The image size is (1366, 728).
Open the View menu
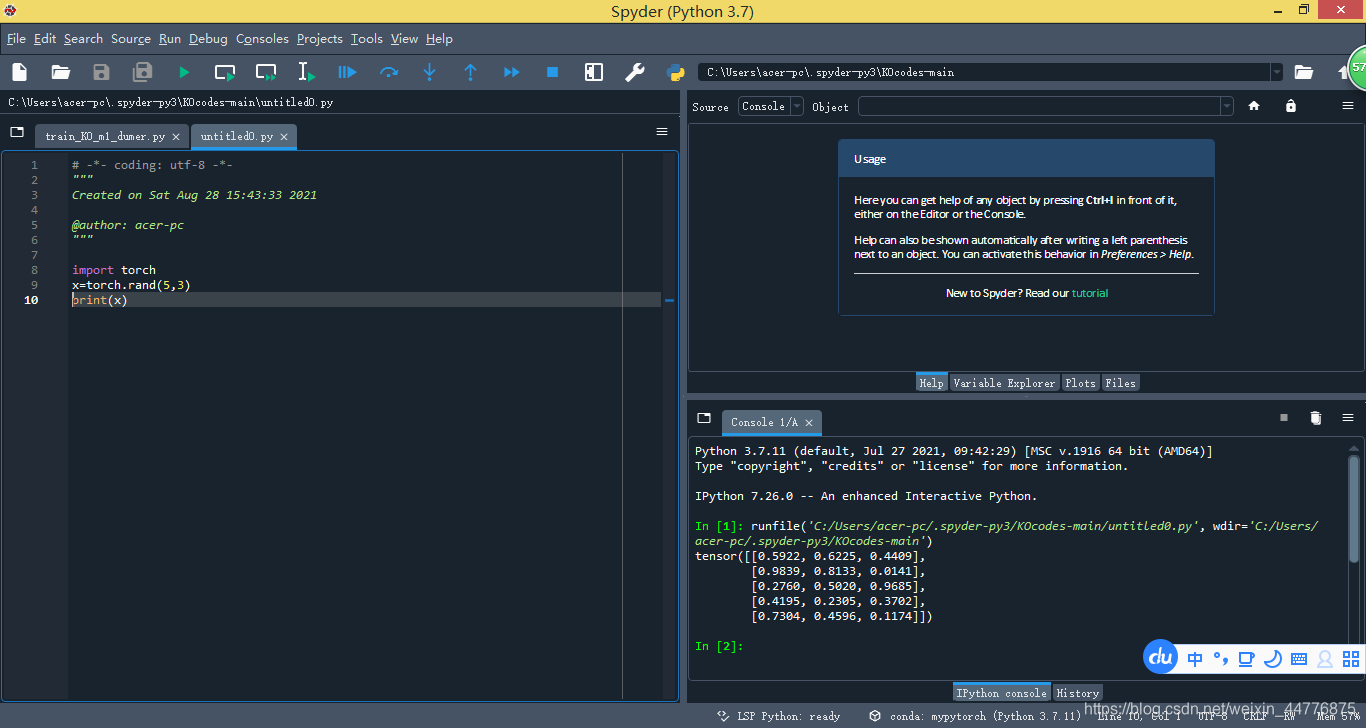[404, 39]
